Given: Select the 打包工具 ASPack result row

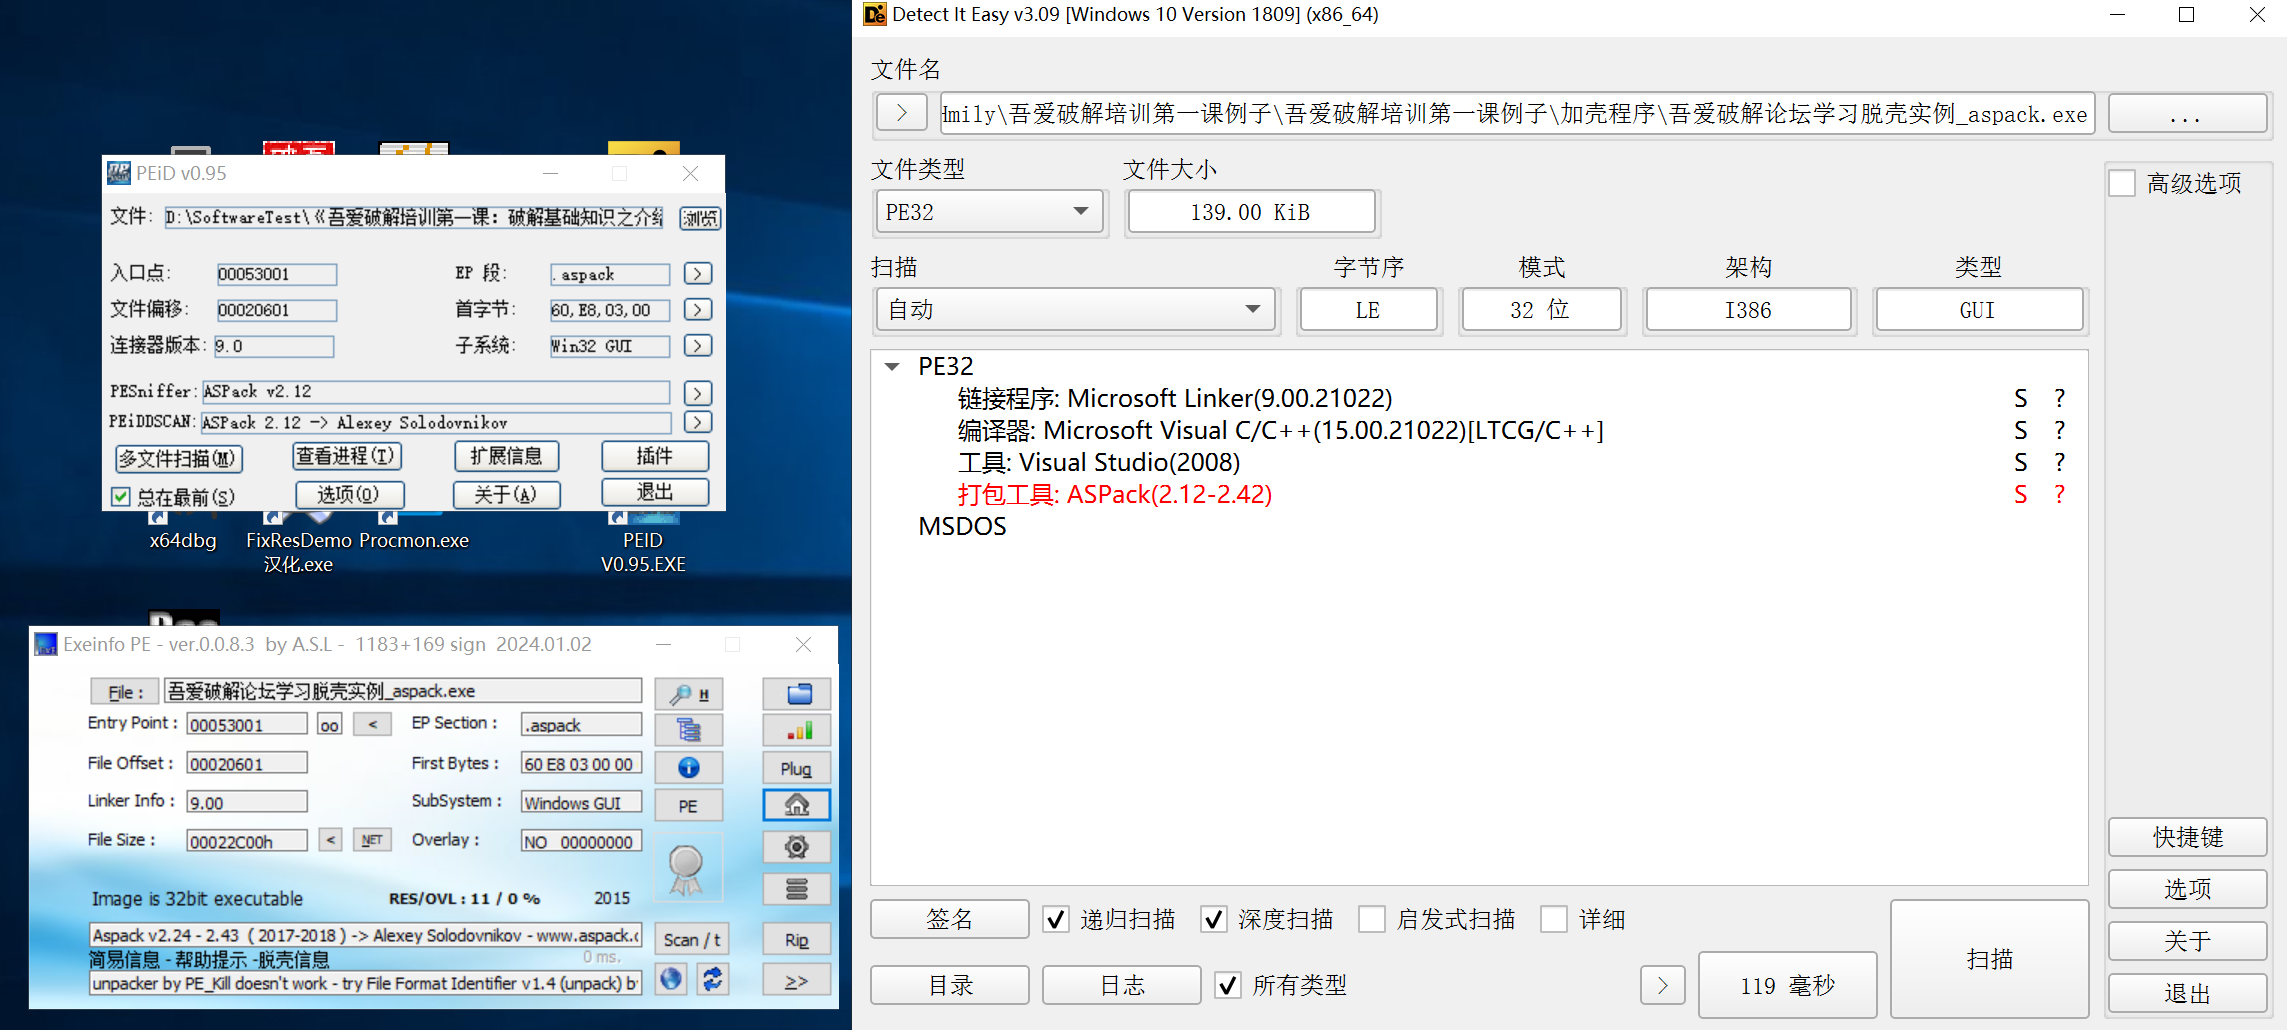Looking at the screenshot, I should pos(1114,495).
